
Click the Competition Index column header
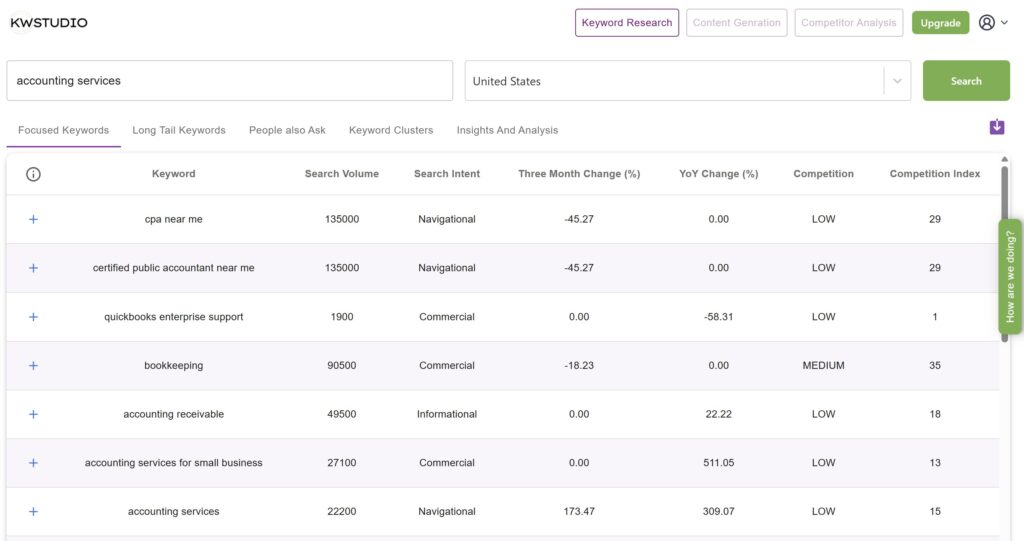(x=935, y=174)
